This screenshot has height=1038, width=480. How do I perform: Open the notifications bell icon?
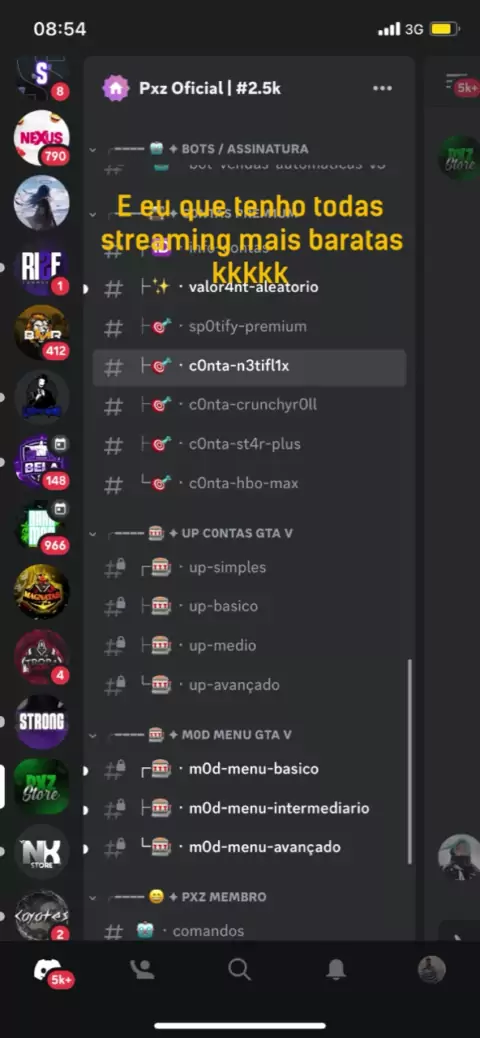tap(336, 970)
